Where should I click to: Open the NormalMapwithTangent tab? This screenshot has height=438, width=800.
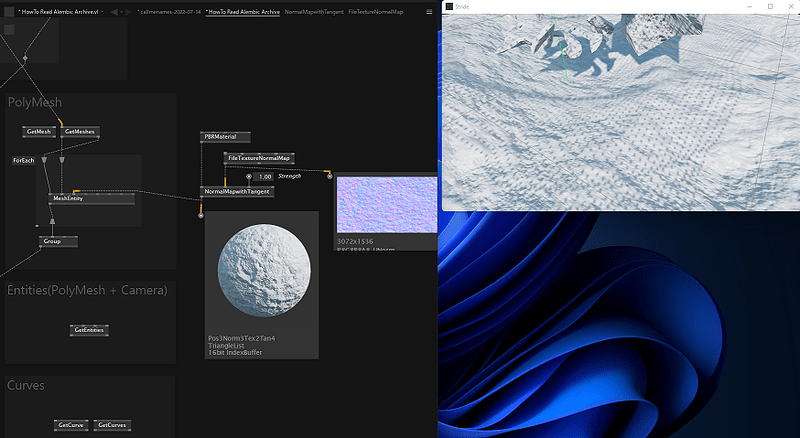(x=314, y=12)
